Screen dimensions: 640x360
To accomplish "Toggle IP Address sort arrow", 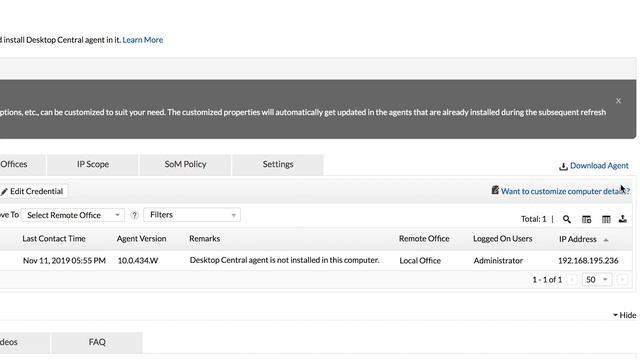I will [x=606, y=240].
